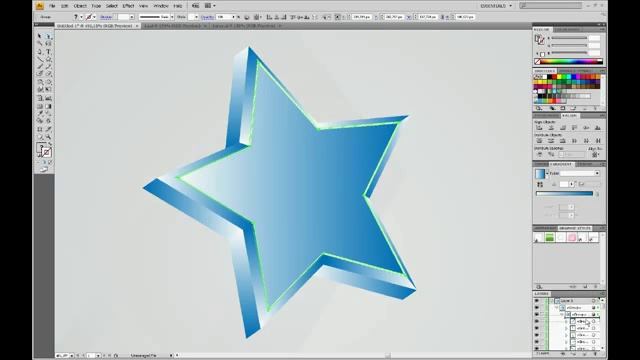Open the status bar display dropdown arrow

coord(171,356)
